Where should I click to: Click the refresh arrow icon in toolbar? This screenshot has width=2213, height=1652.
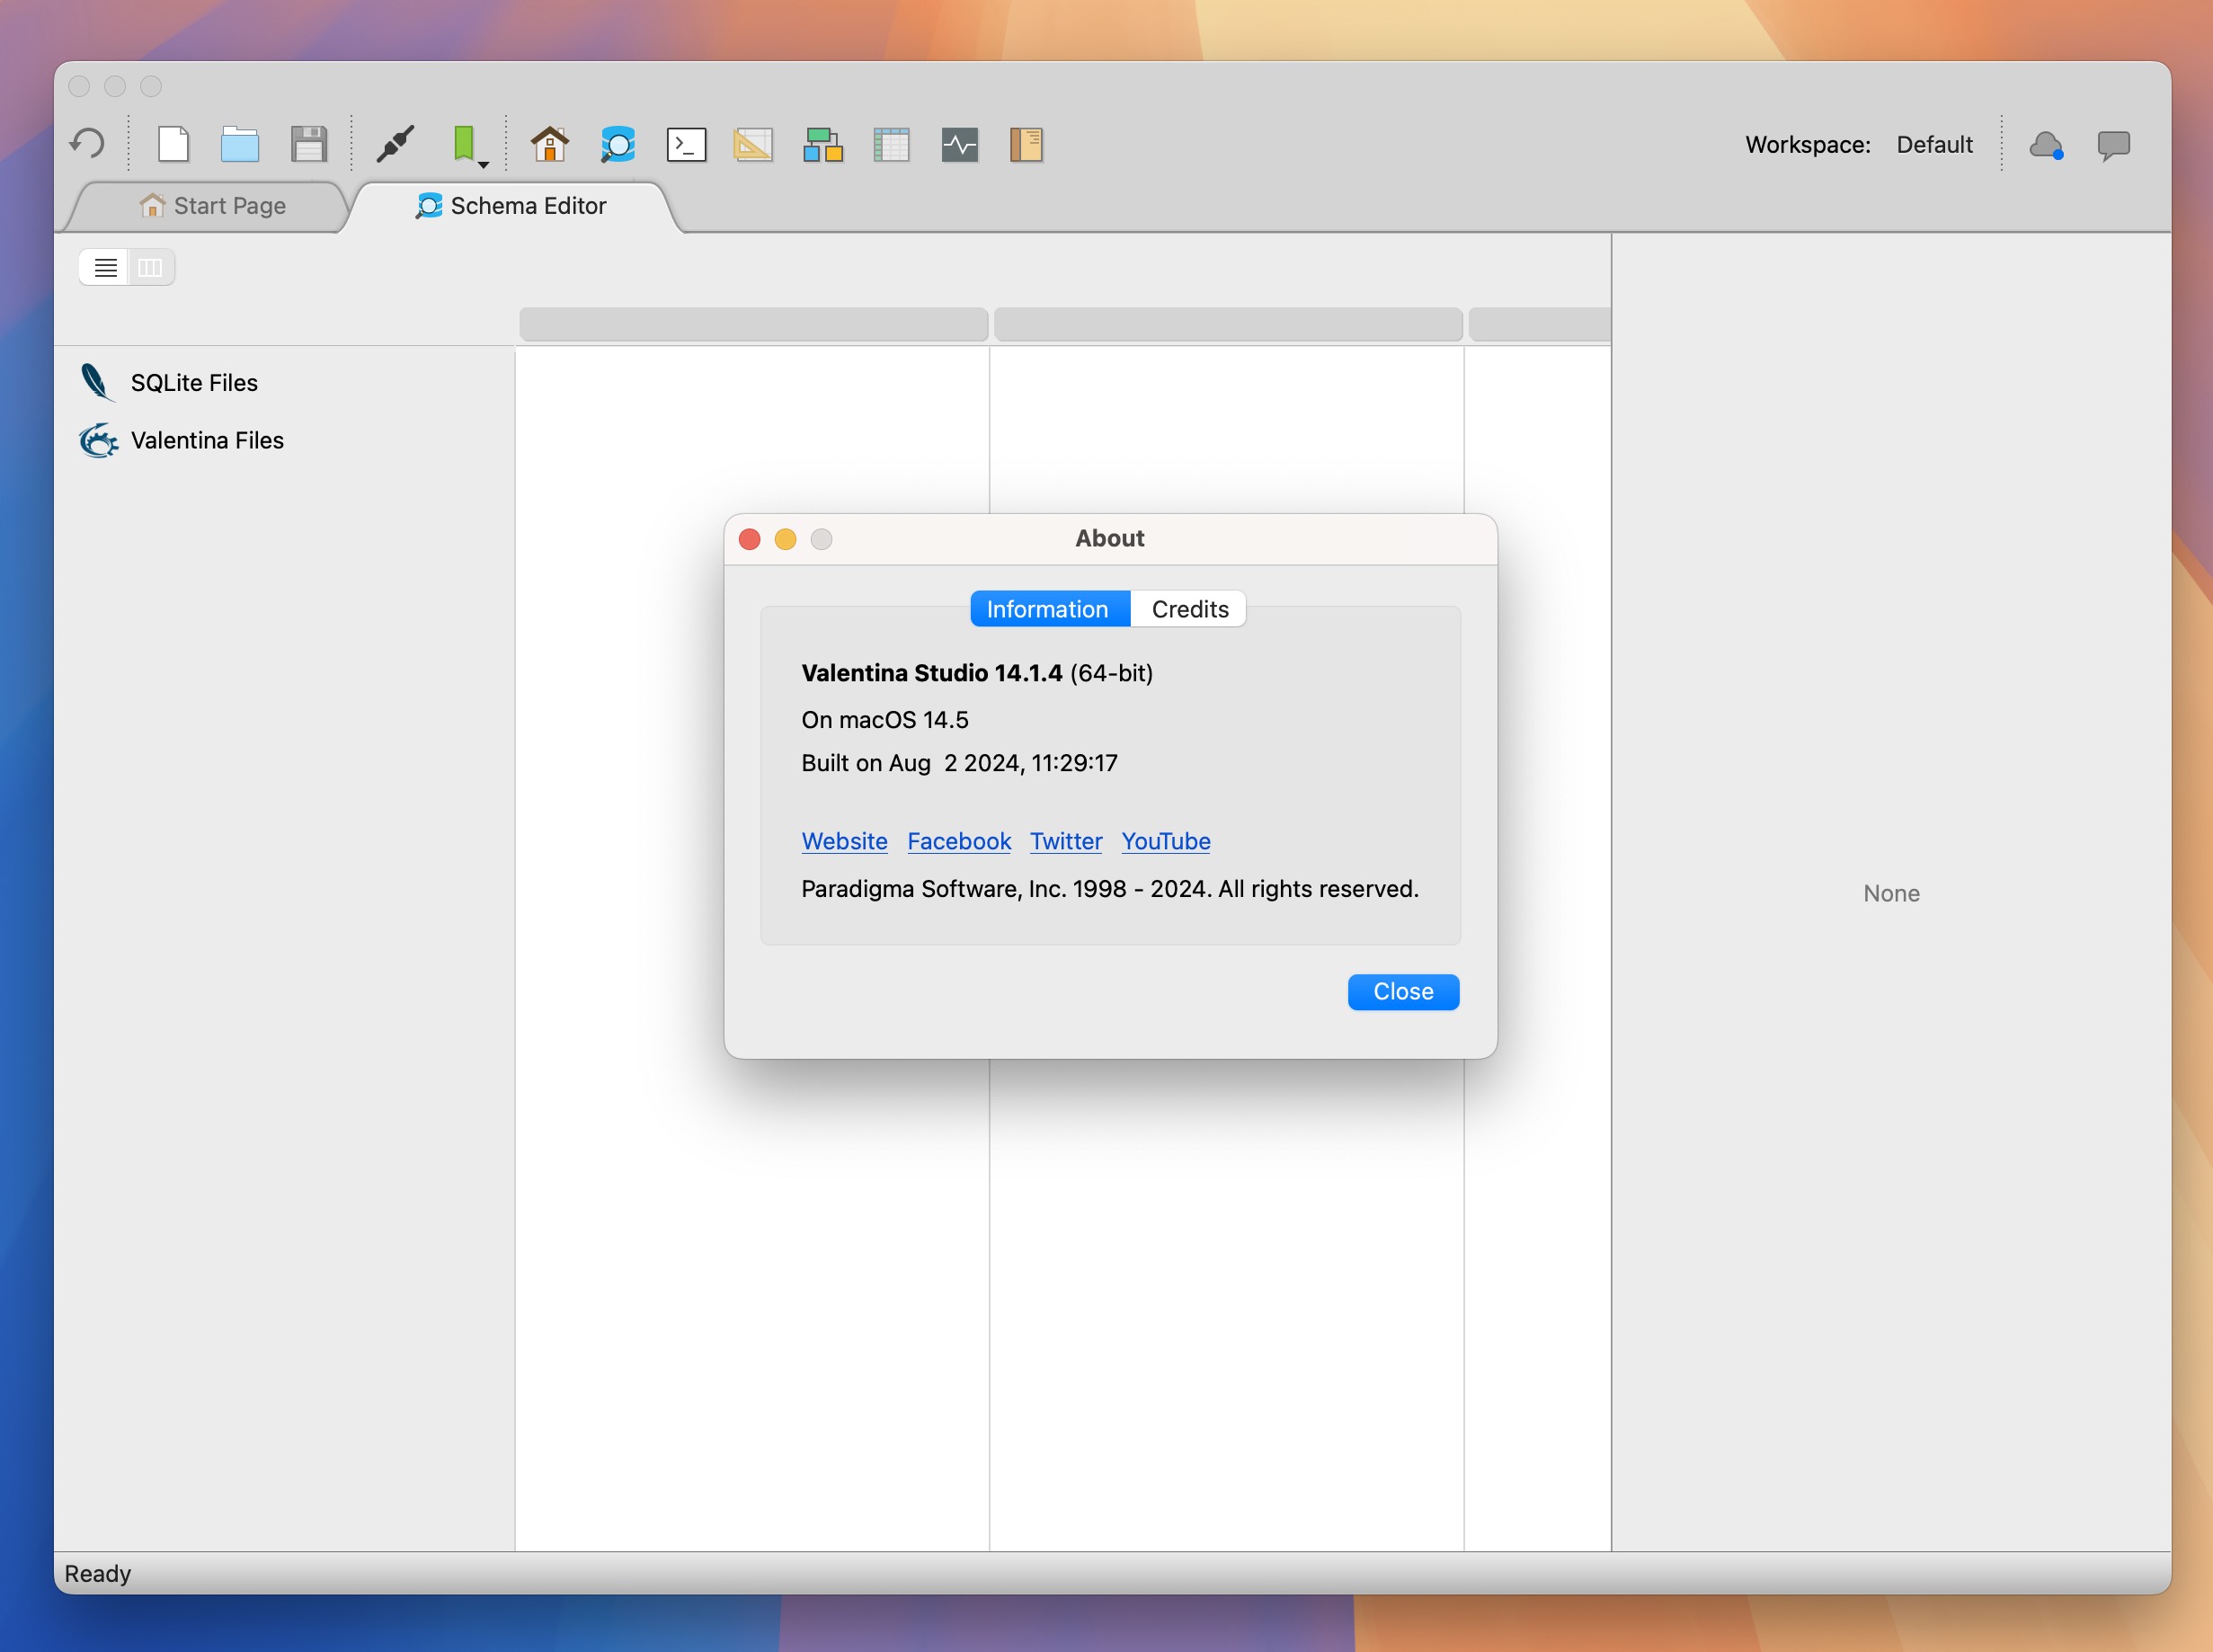(x=87, y=144)
